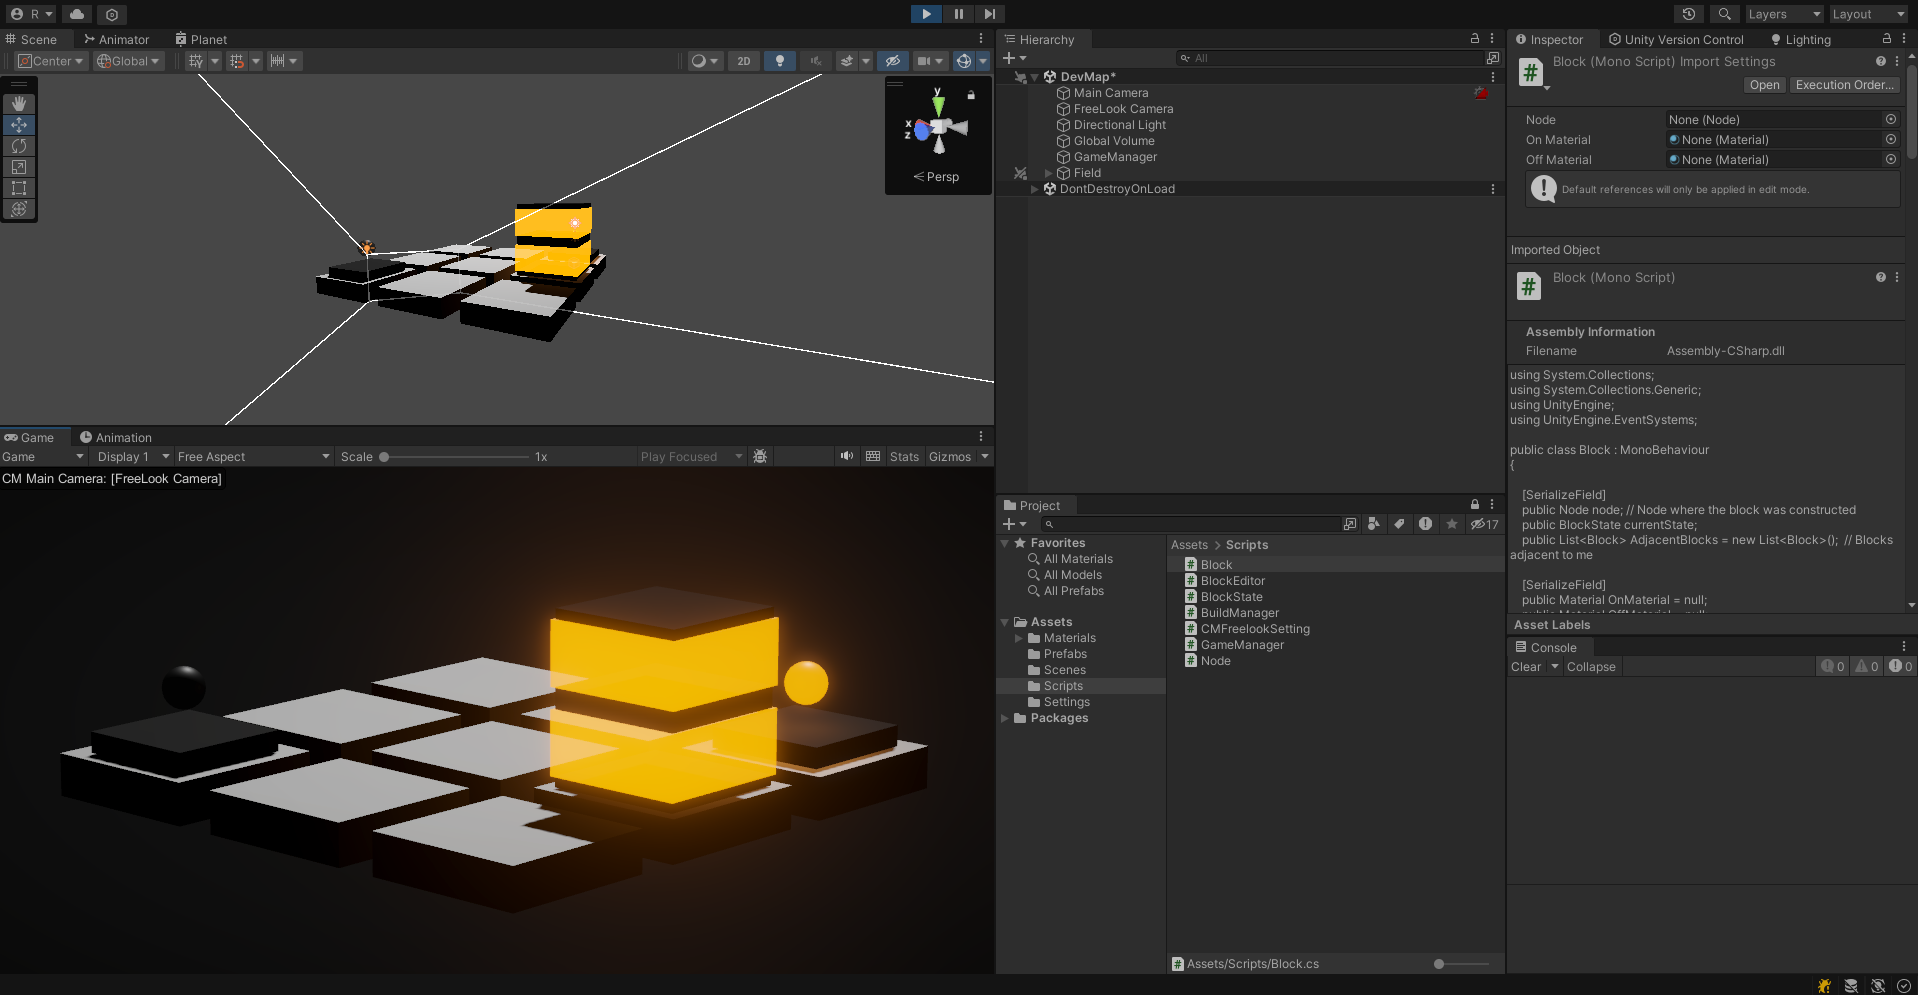Select the Rotate tool in Scene view
This screenshot has height=995, width=1918.
19,146
